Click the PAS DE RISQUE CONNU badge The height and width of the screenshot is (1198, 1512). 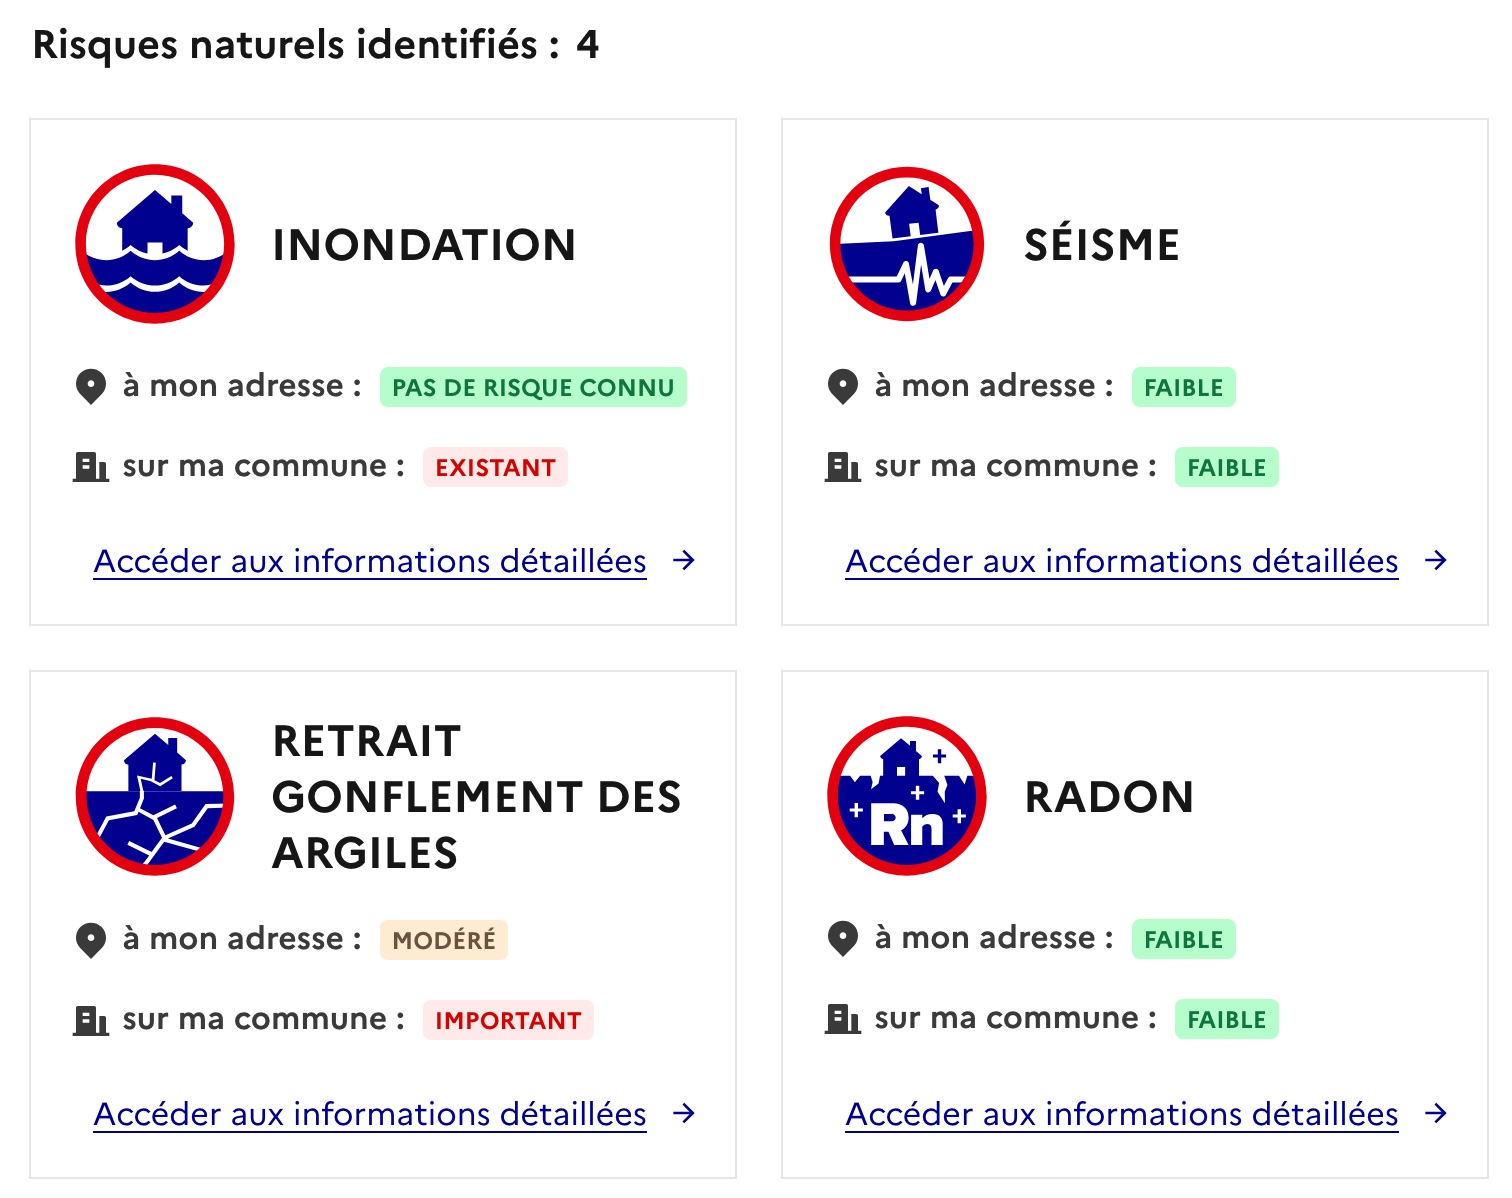click(x=533, y=387)
